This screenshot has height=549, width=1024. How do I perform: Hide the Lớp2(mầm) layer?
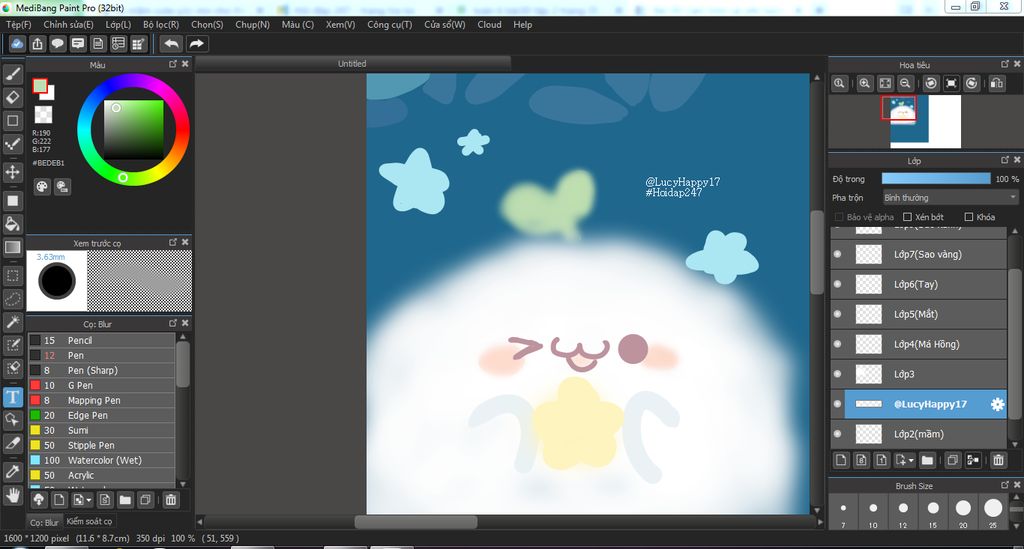click(838, 434)
